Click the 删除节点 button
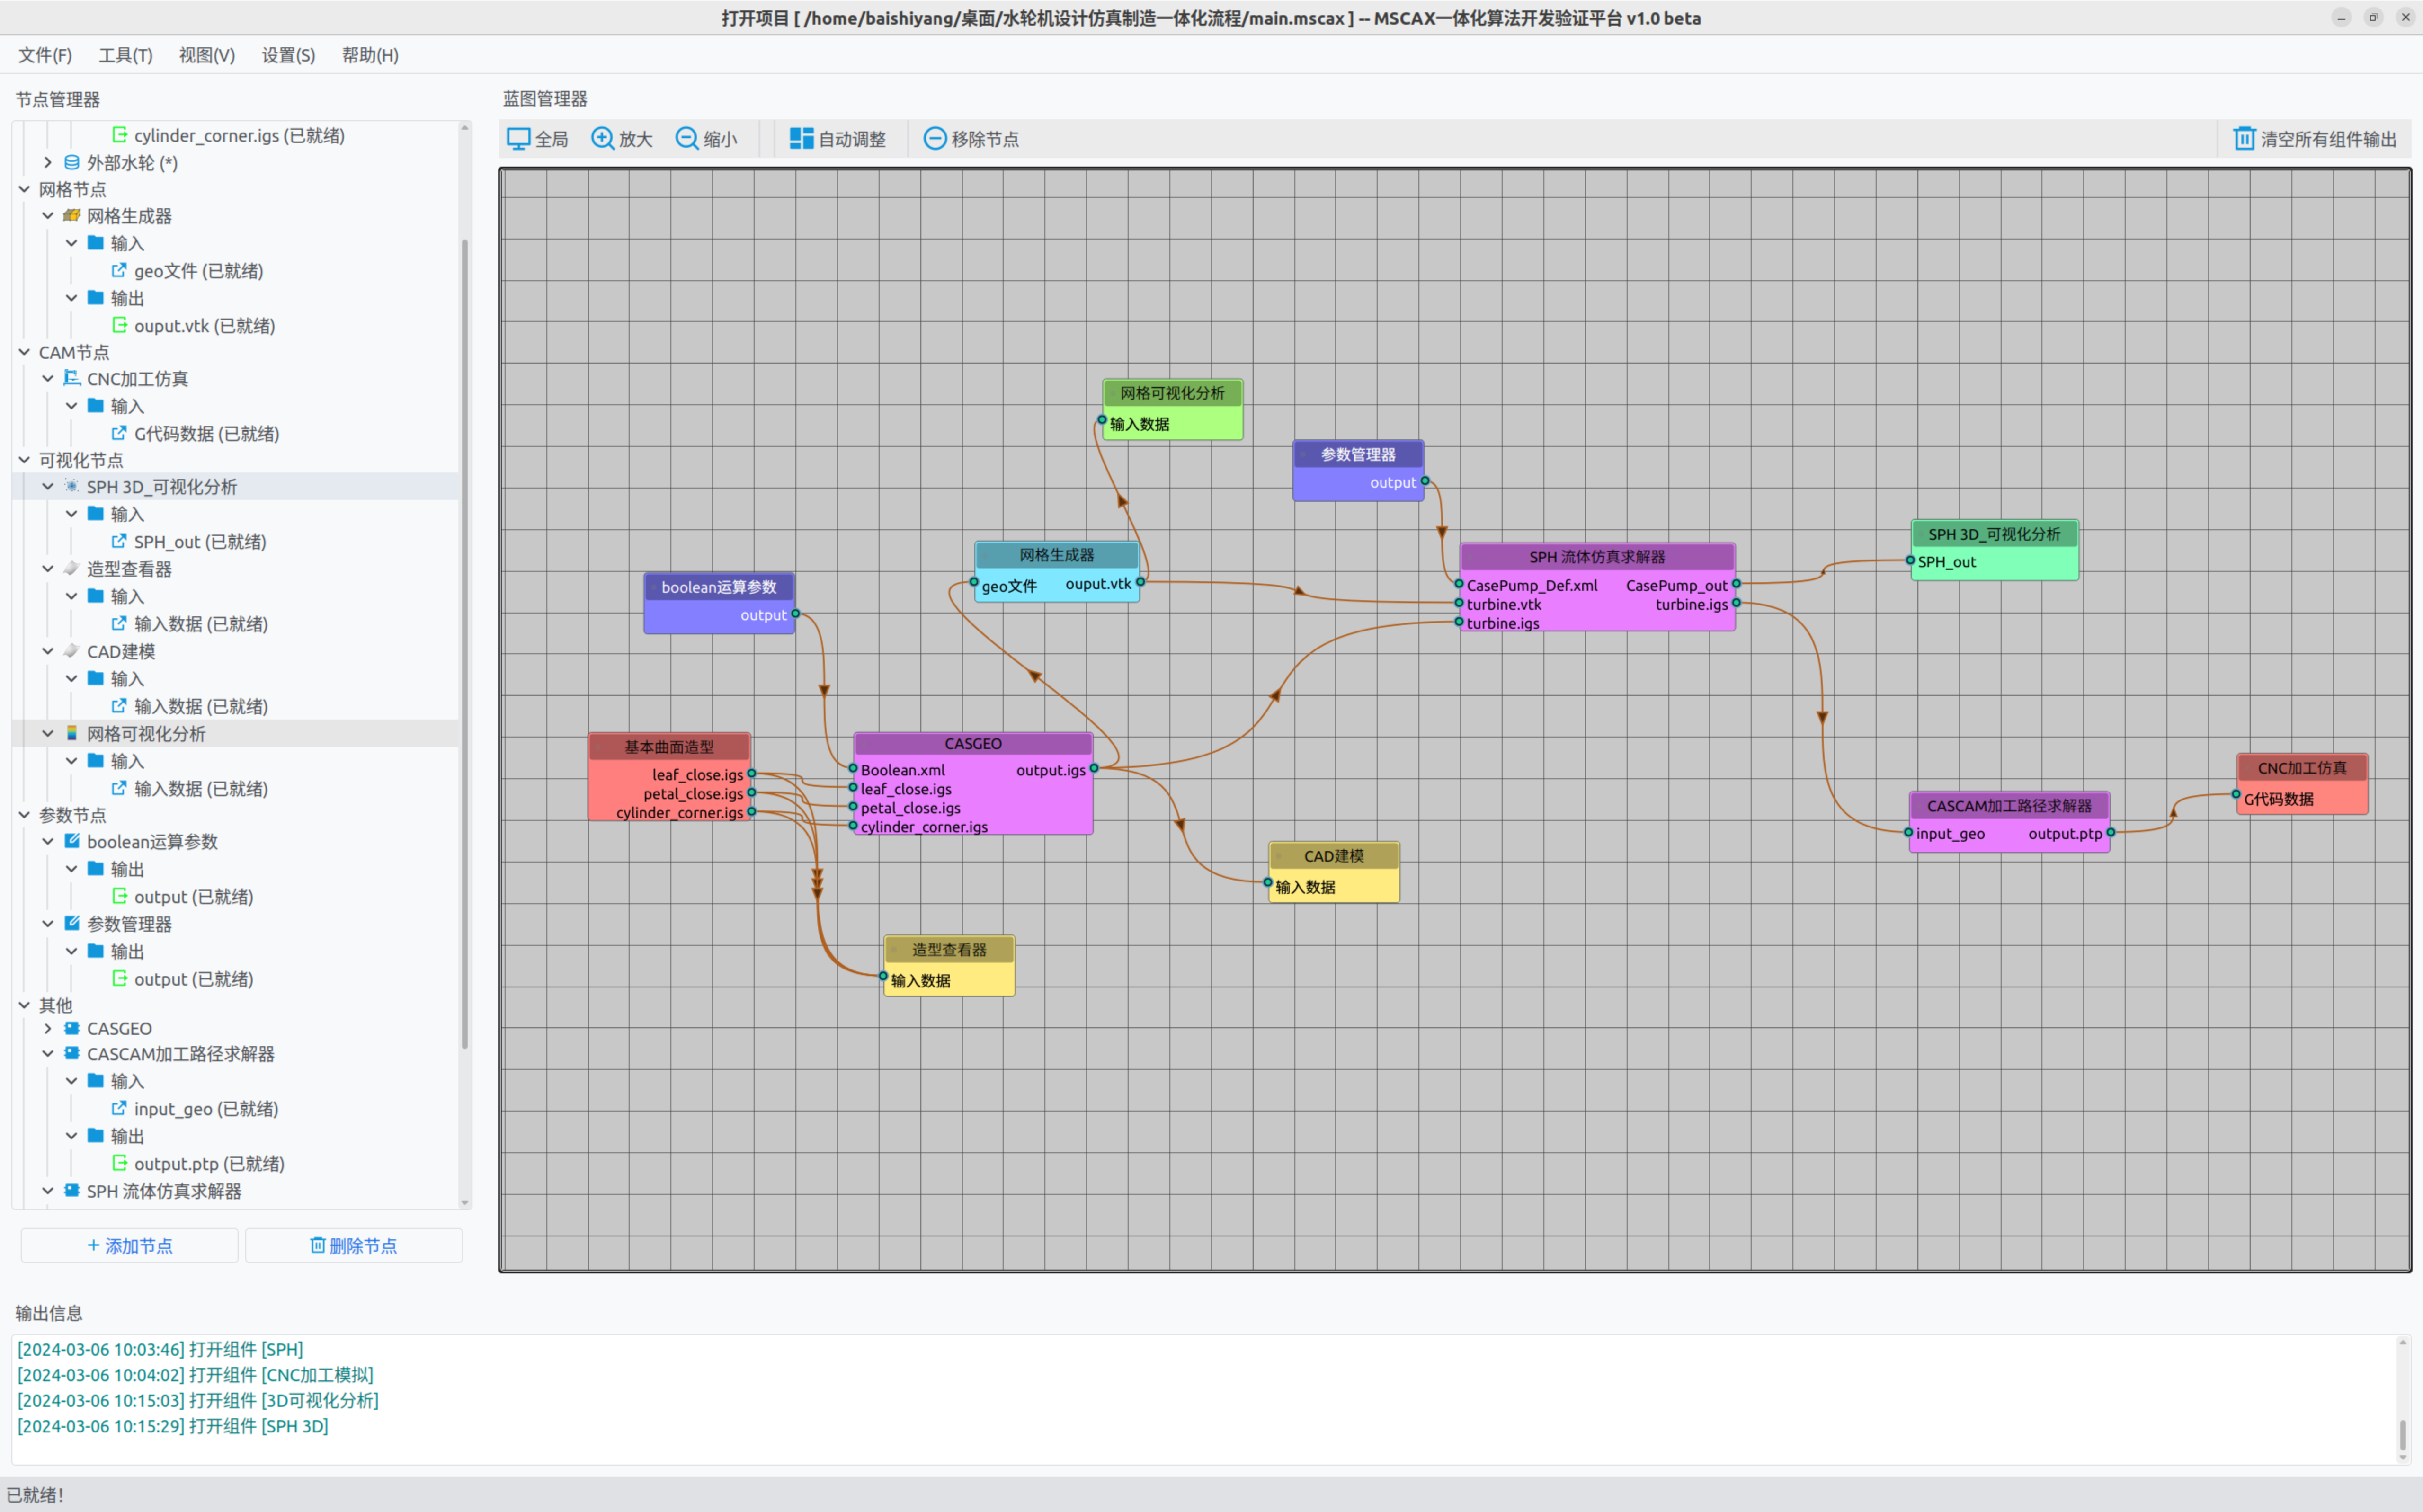Image resolution: width=2423 pixels, height=1512 pixels. [x=354, y=1246]
